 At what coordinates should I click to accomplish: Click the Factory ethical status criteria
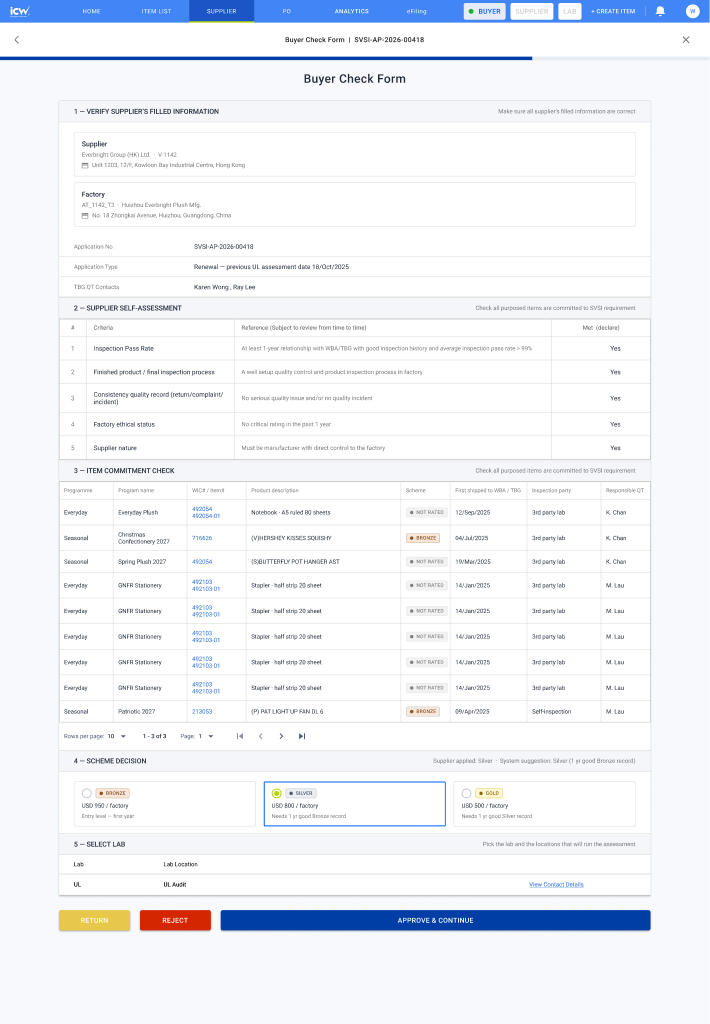pyautogui.click(x=124, y=424)
